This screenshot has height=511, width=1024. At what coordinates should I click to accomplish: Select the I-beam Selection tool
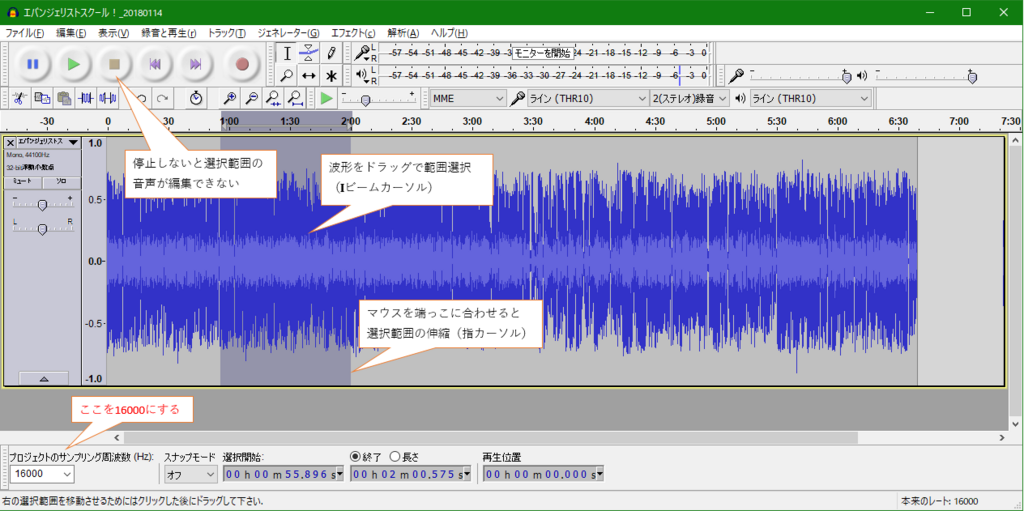[287, 54]
